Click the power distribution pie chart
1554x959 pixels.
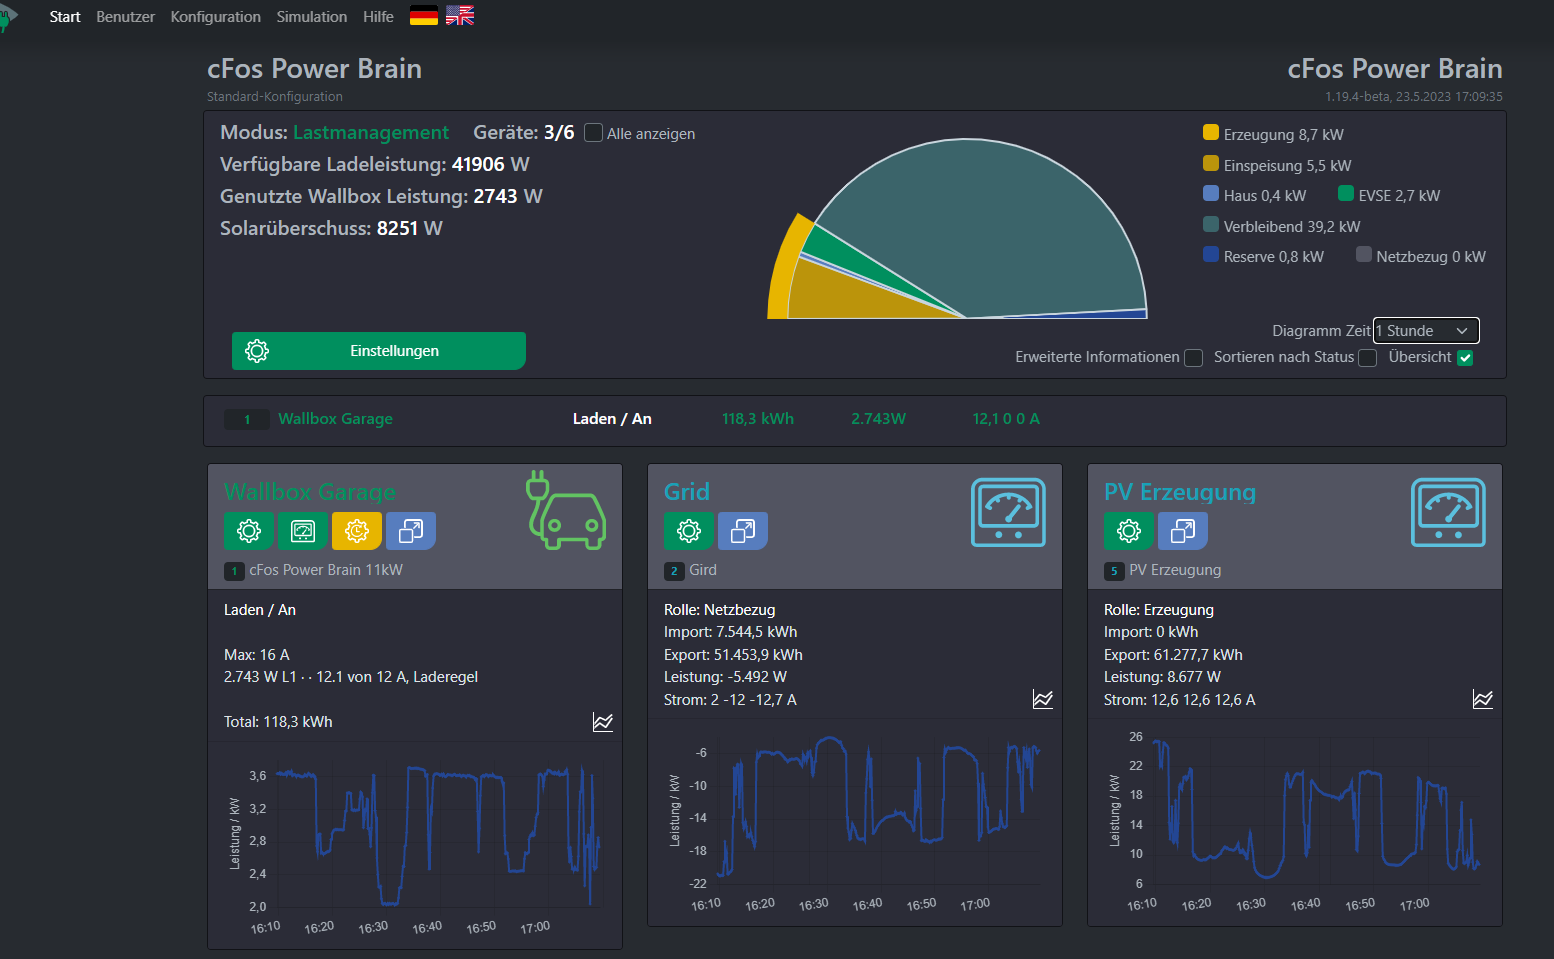pos(957,229)
